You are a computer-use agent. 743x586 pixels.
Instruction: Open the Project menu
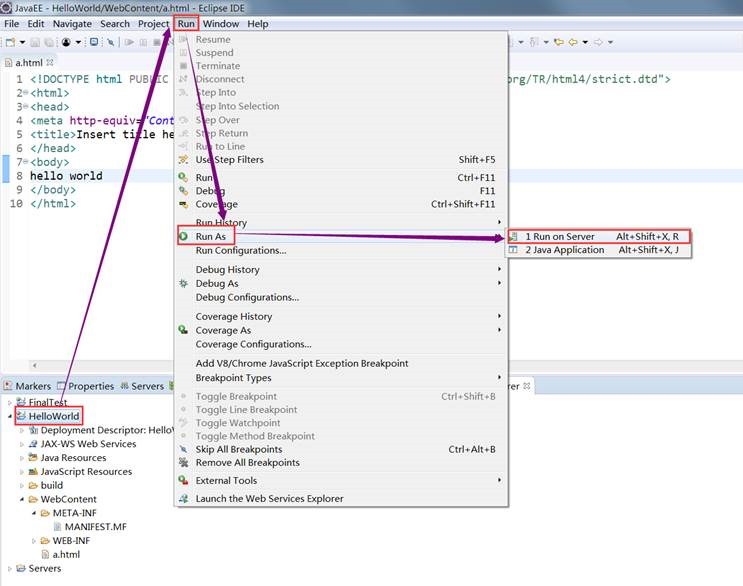click(x=153, y=24)
